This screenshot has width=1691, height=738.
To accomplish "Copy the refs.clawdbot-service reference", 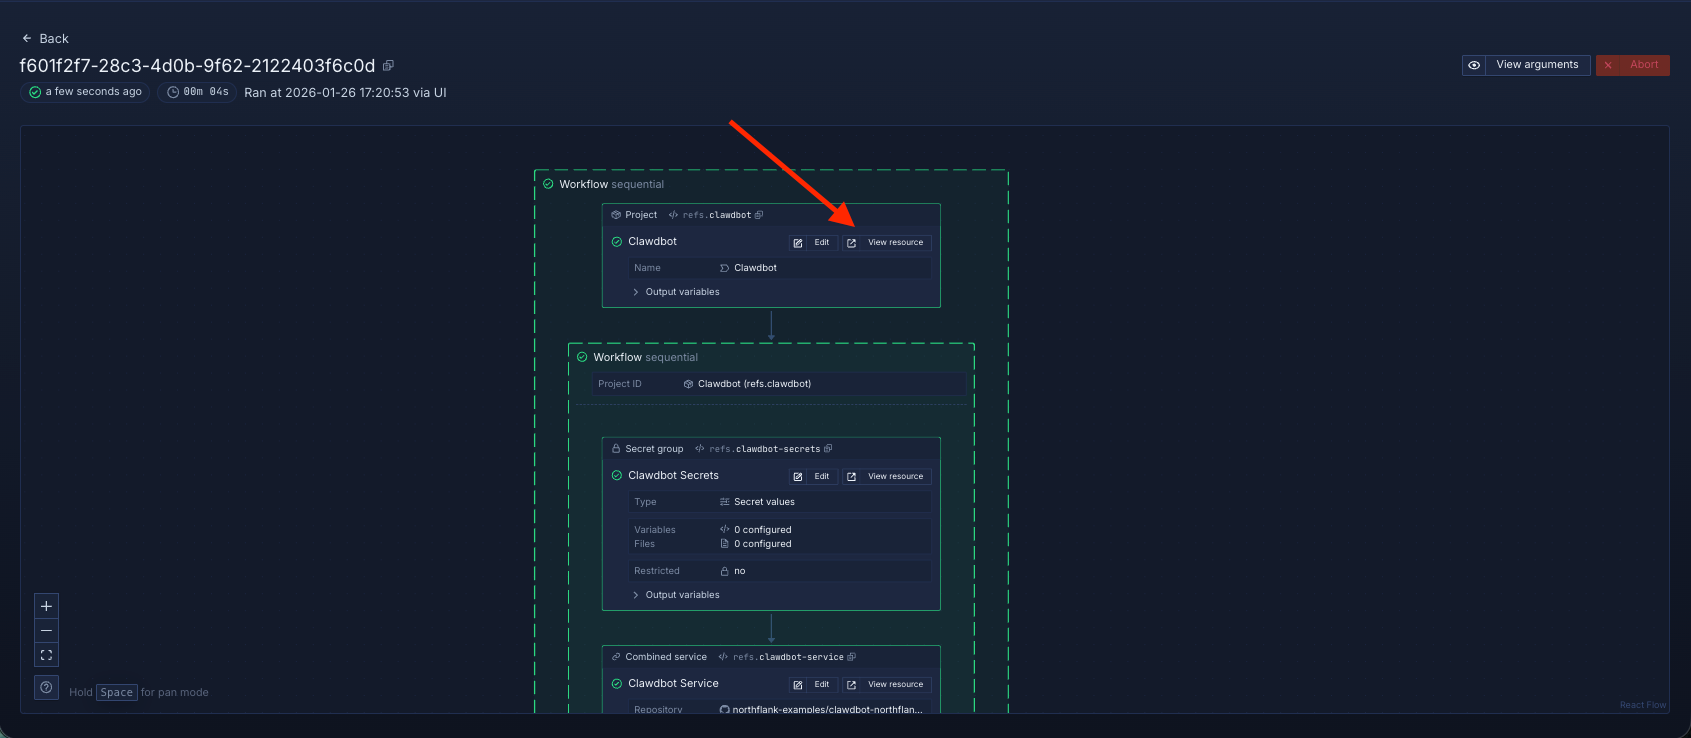I will [x=852, y=657].
